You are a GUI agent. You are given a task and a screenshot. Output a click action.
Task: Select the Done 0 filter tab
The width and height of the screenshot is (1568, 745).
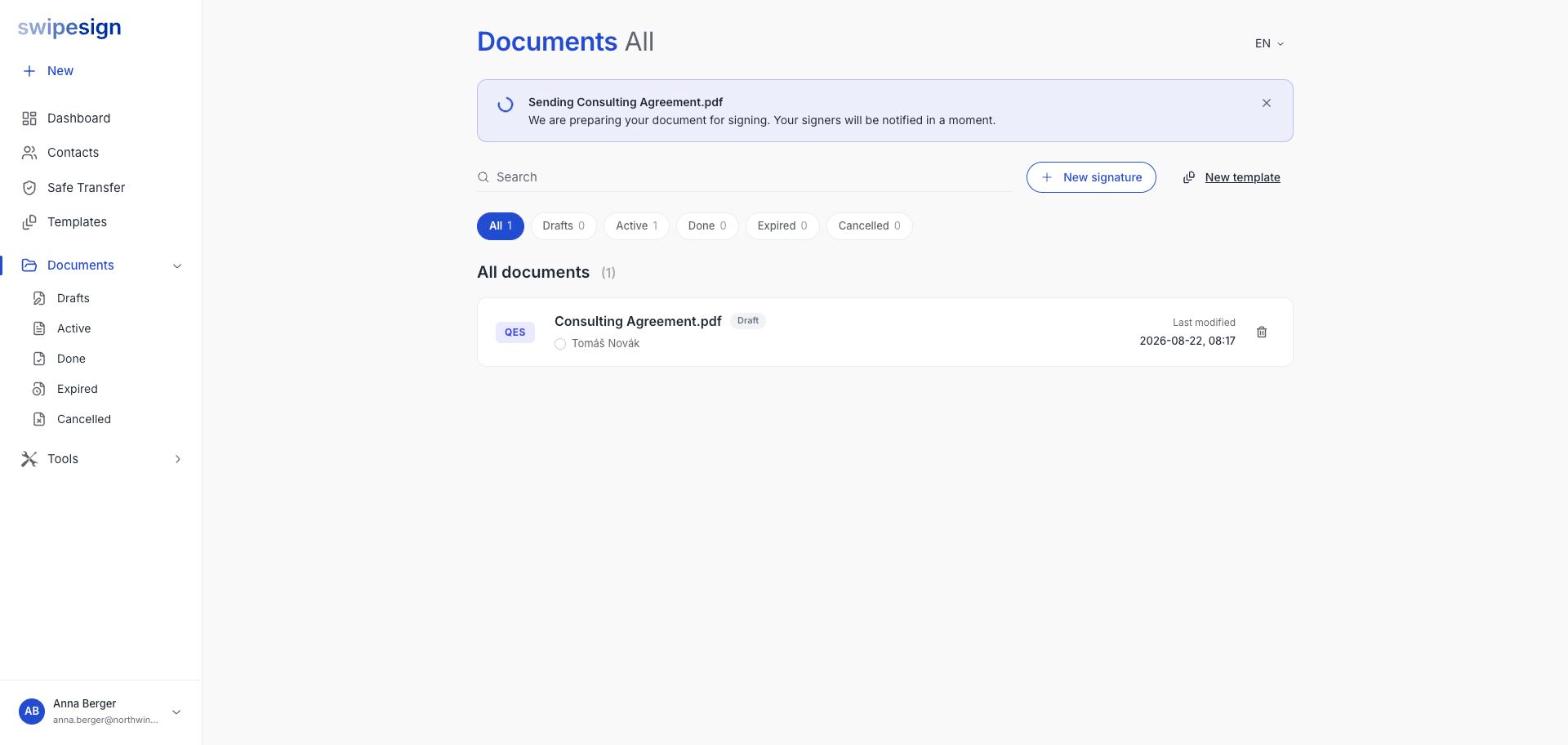(x=707, y=226)
